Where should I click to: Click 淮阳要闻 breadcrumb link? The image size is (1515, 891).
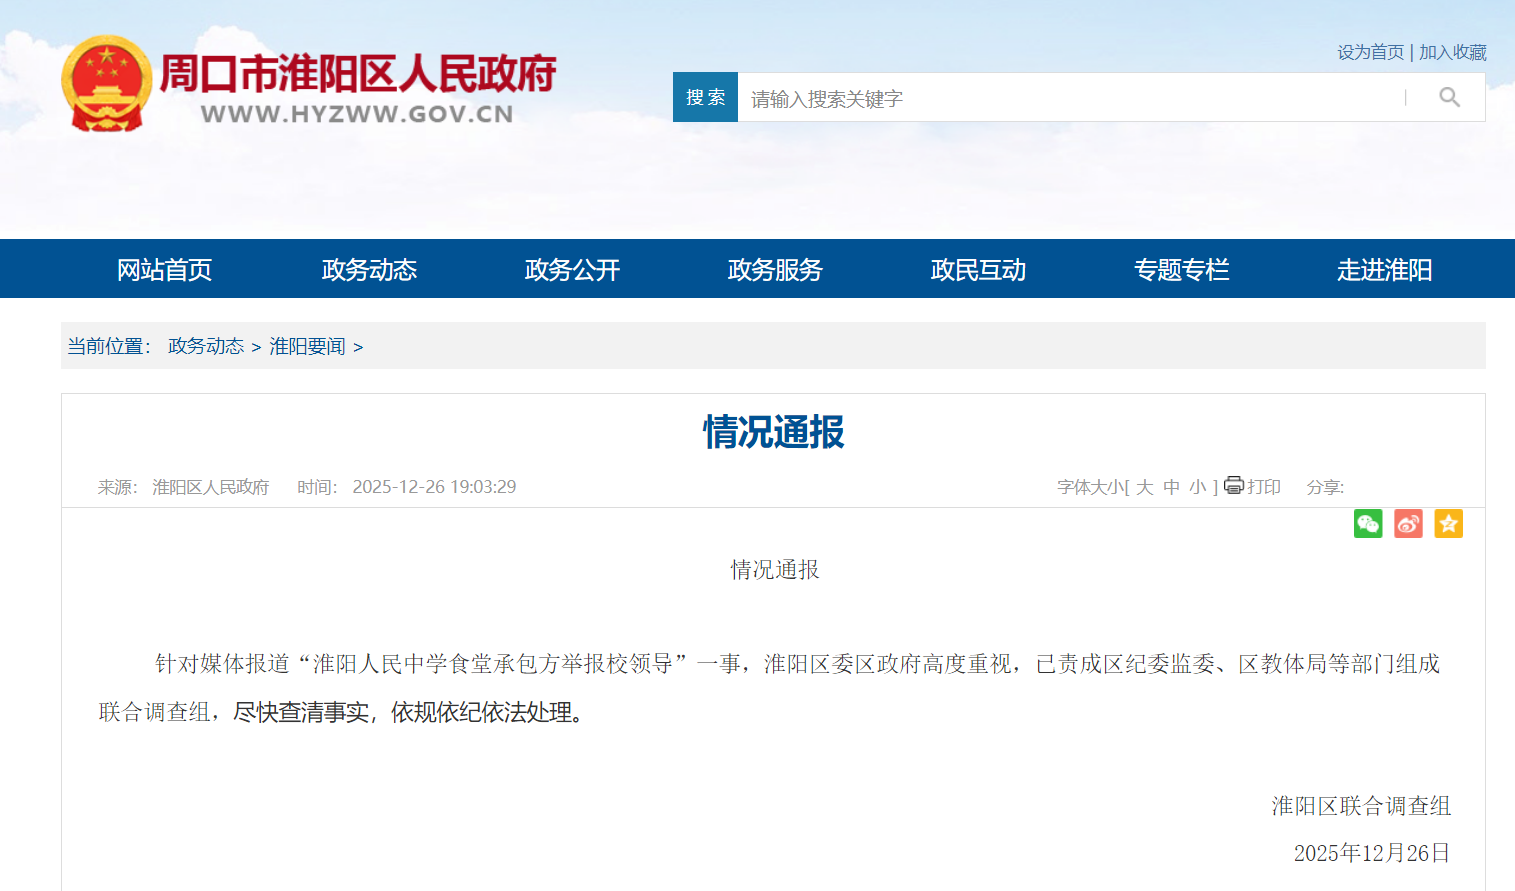[x=307, y=346]
